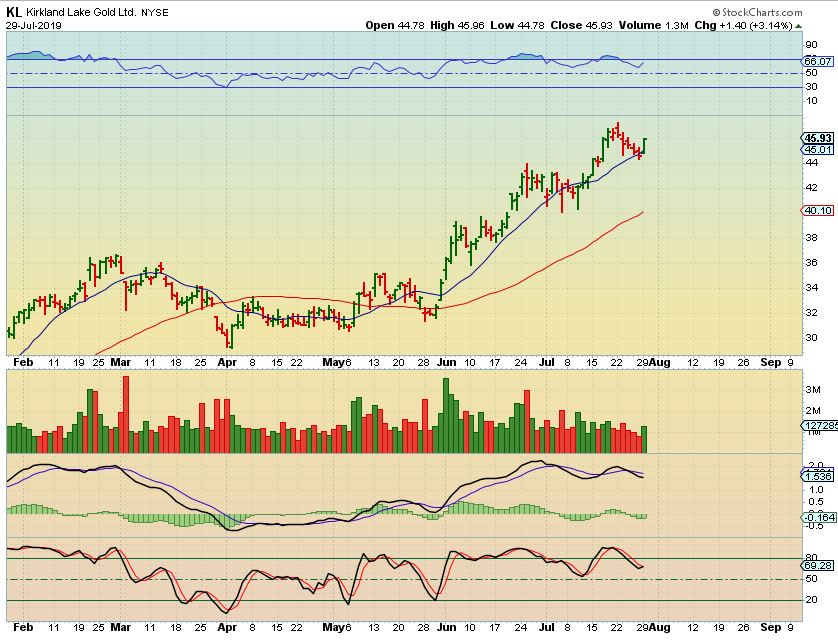Click the 'Apr' label on the price axis
The width and height of the screenshot is (838, 641).
(x=227, y=362)
